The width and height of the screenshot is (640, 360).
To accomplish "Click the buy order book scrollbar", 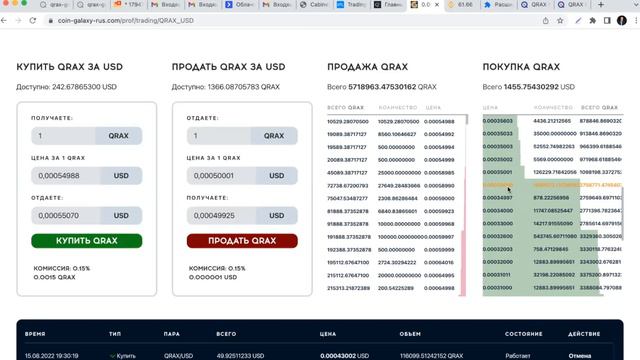I will point(622,213).
